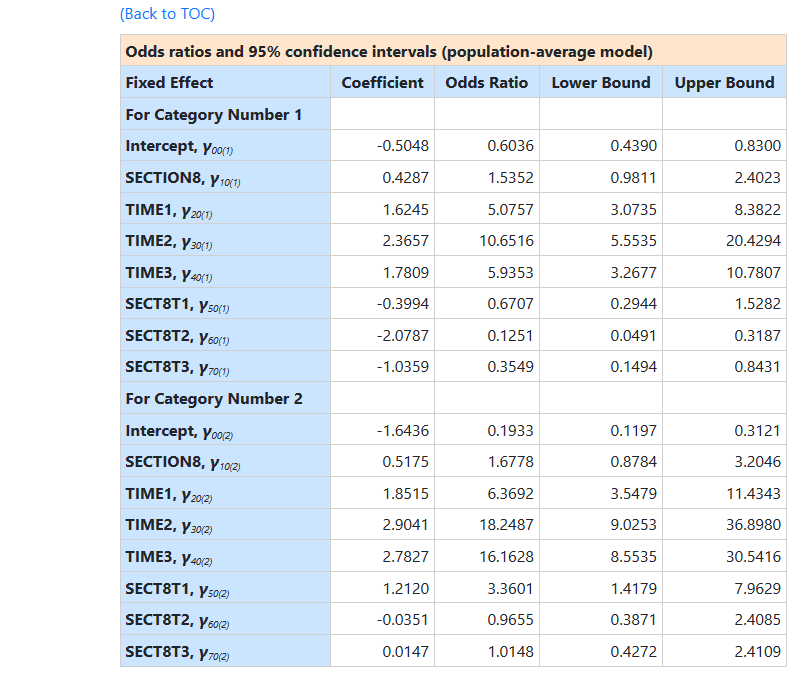Image resolution: width=808 pixels, height=678 pixels.
Task: Select the Fixed Effect column header
Action: [169, 83]
